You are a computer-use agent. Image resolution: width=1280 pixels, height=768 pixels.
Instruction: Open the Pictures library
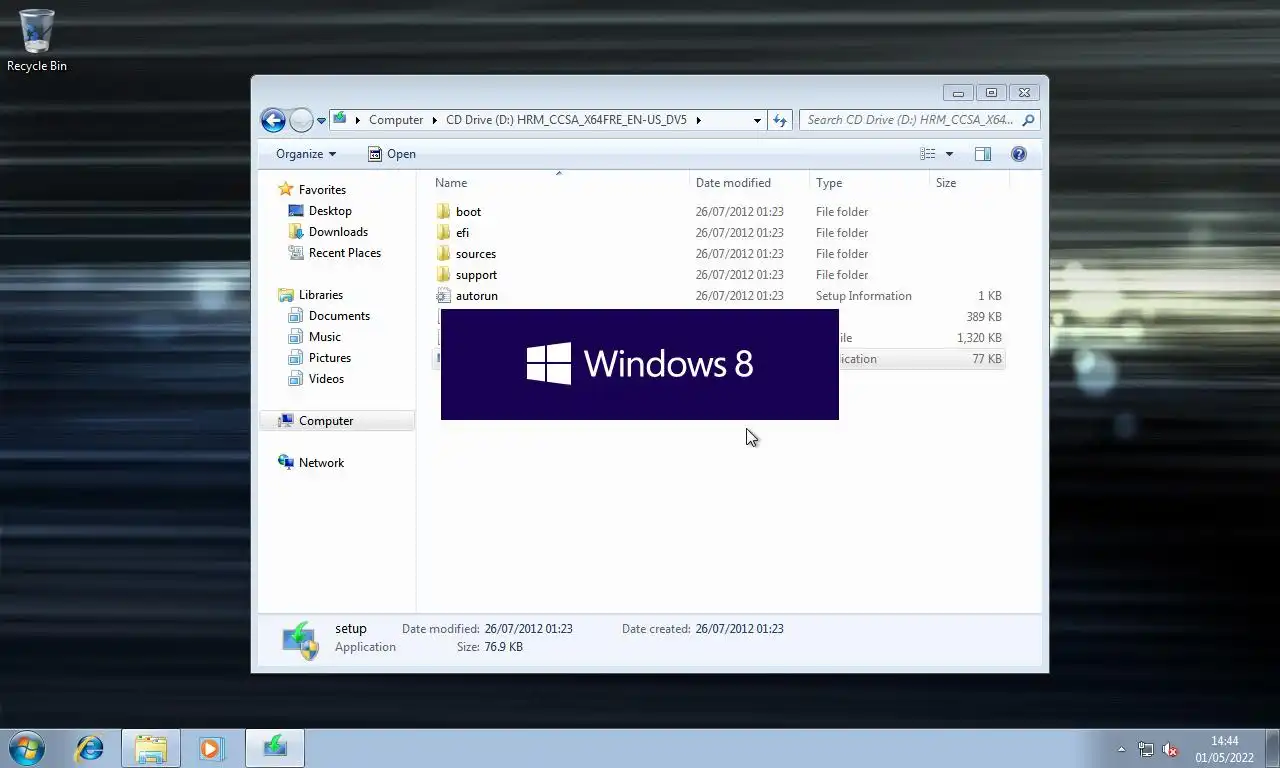[330, 358]
